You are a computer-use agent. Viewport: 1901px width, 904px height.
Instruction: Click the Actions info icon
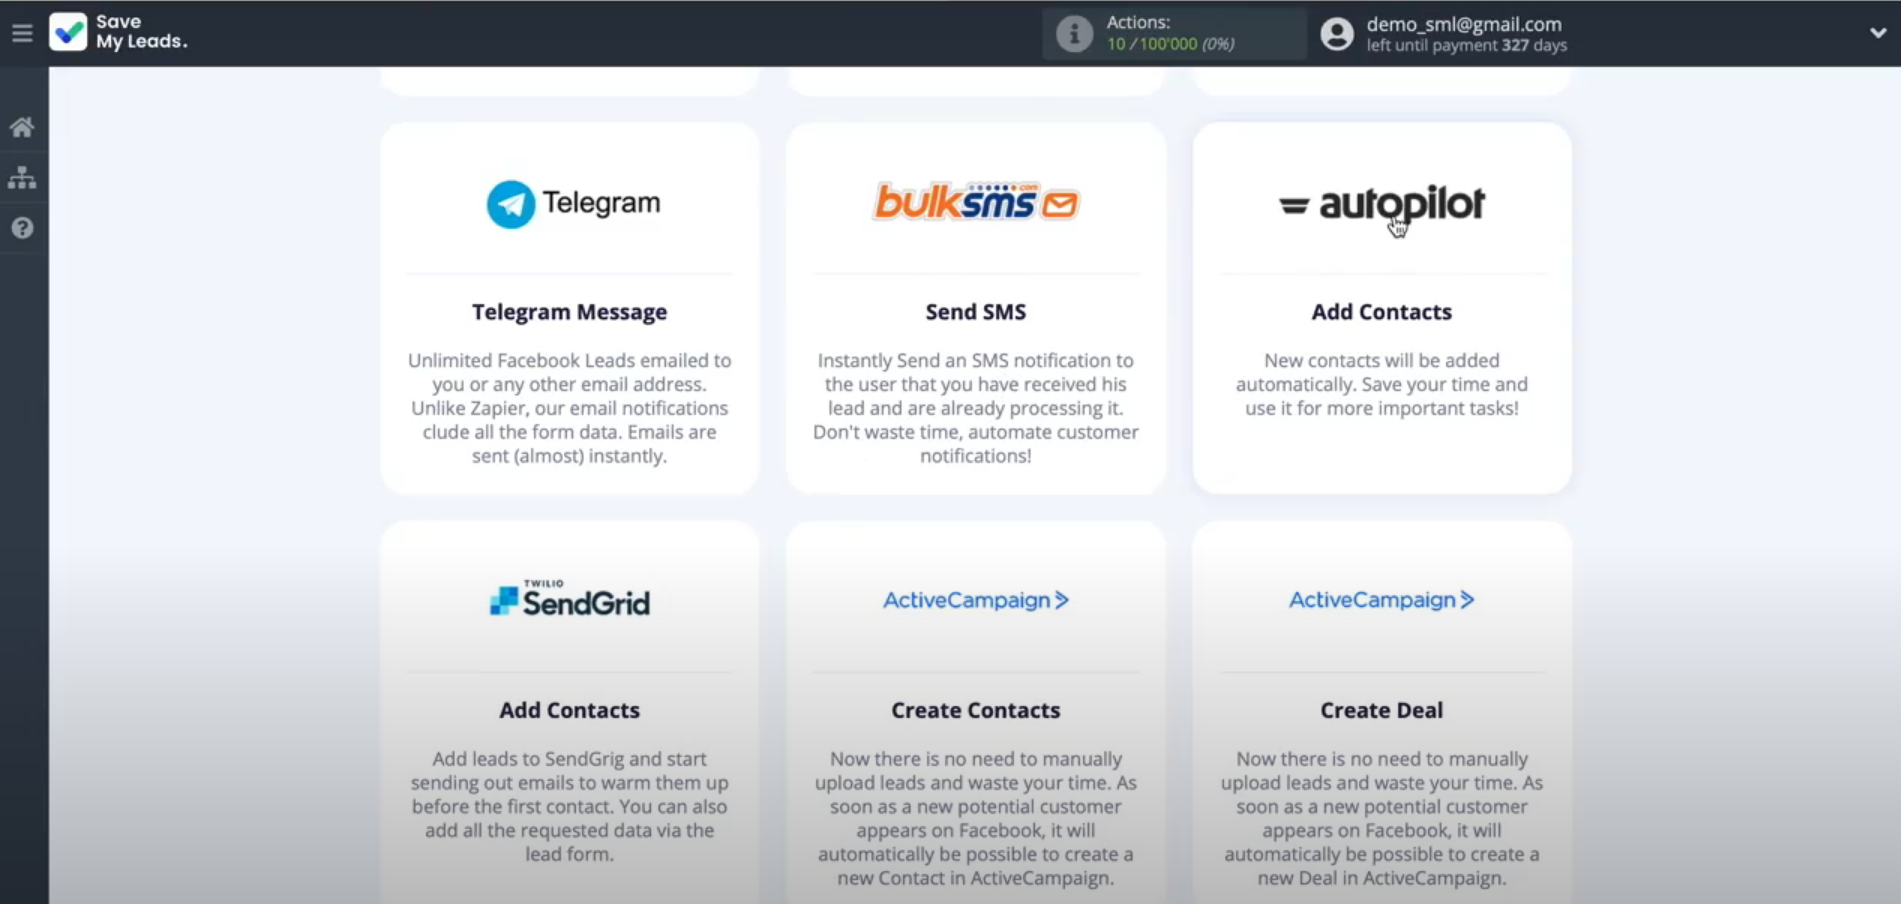point(1074,33)
